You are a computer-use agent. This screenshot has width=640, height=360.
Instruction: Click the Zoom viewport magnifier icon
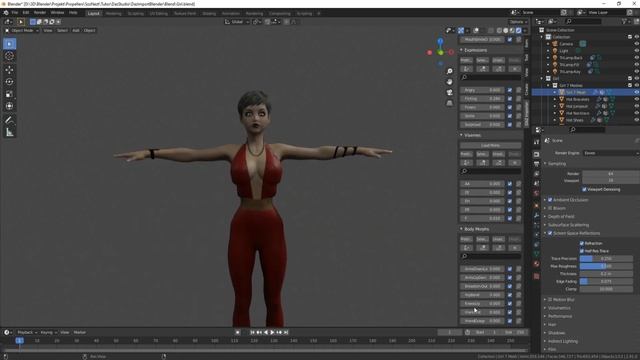(x=449, y=71)
